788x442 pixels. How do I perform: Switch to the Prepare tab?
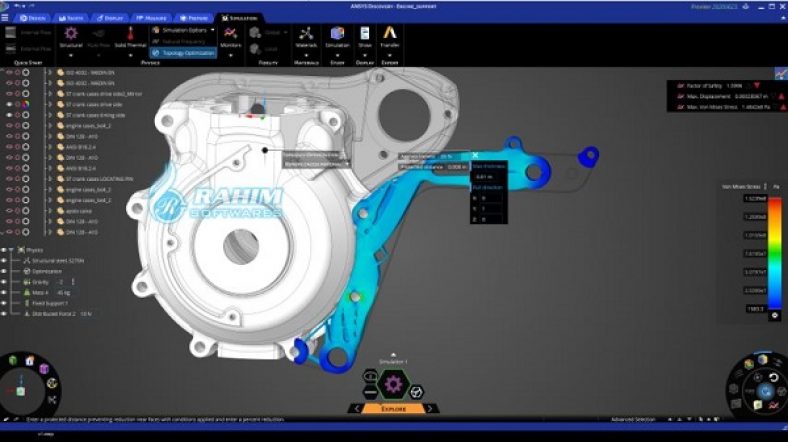click(x=194, y=18)
